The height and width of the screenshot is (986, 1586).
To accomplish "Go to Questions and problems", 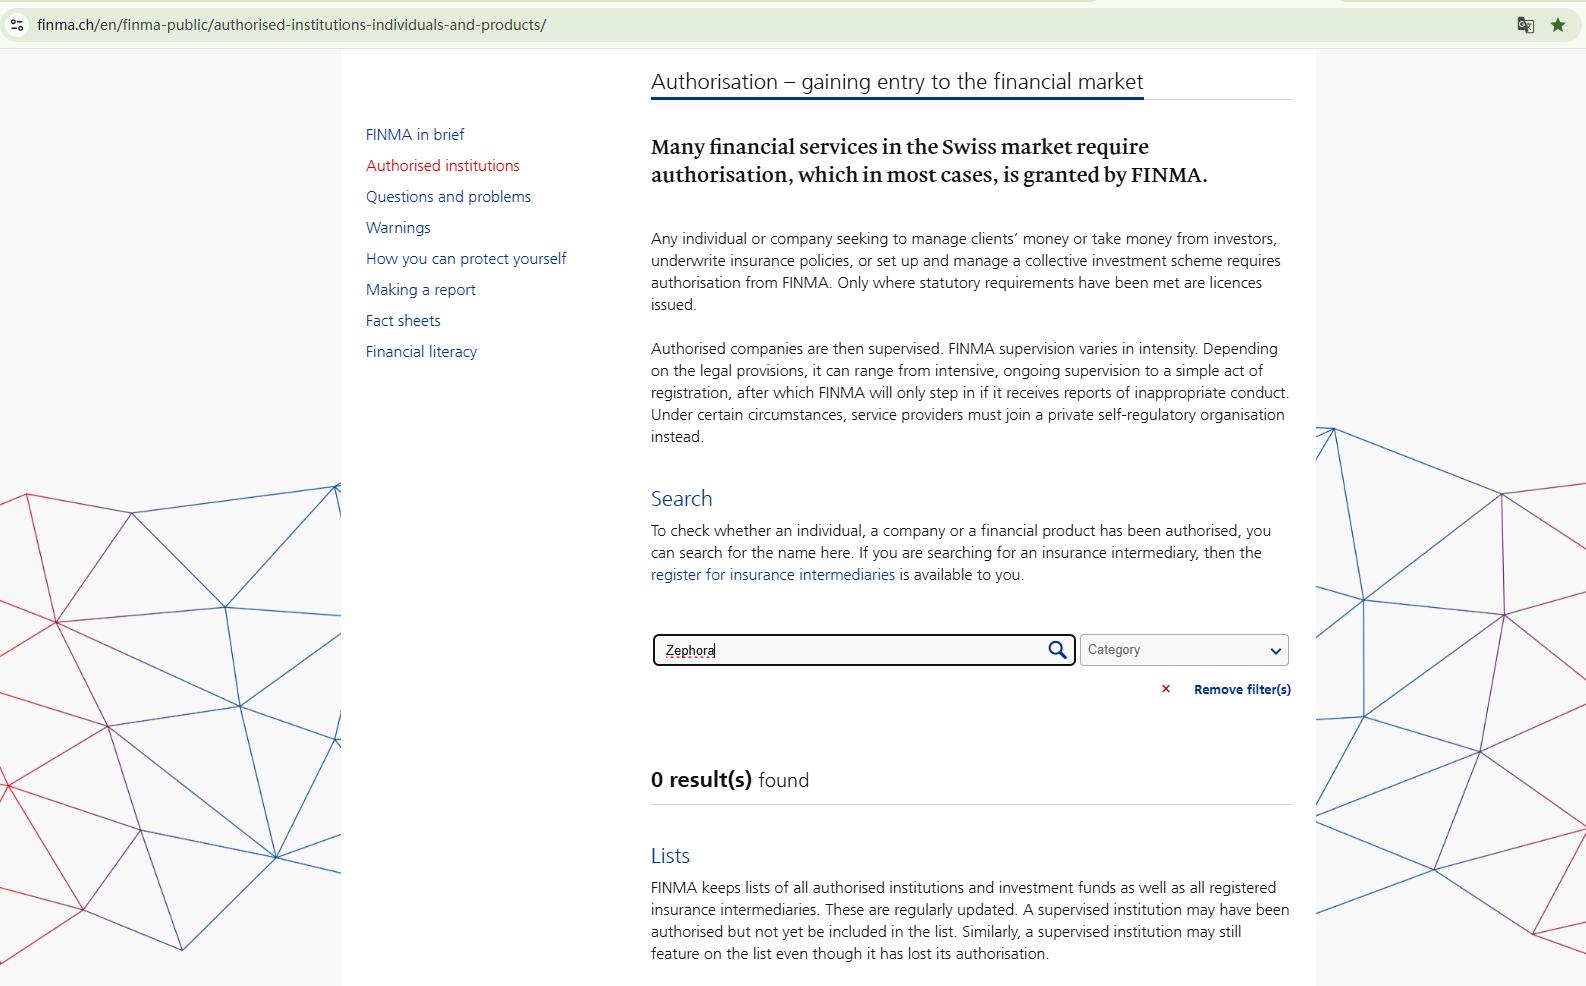I will tap(448, 197).
